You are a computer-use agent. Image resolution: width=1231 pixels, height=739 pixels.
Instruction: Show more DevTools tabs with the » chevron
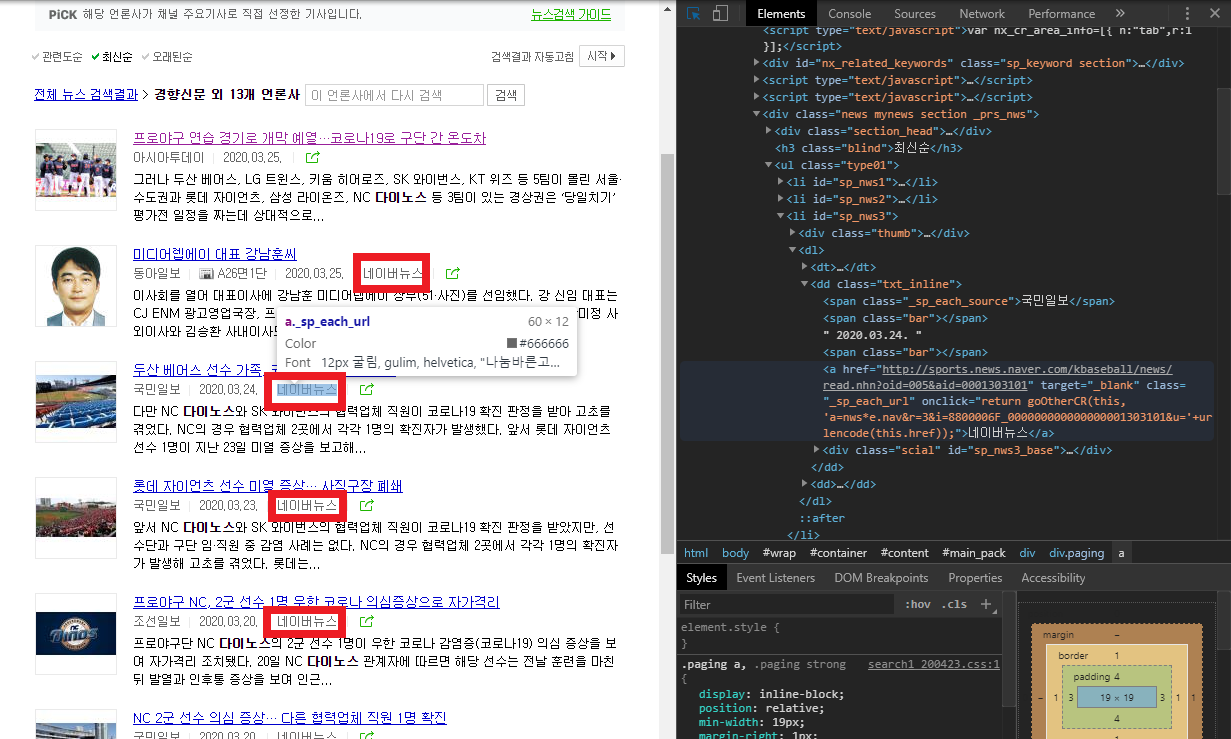tap(1120, 14)
